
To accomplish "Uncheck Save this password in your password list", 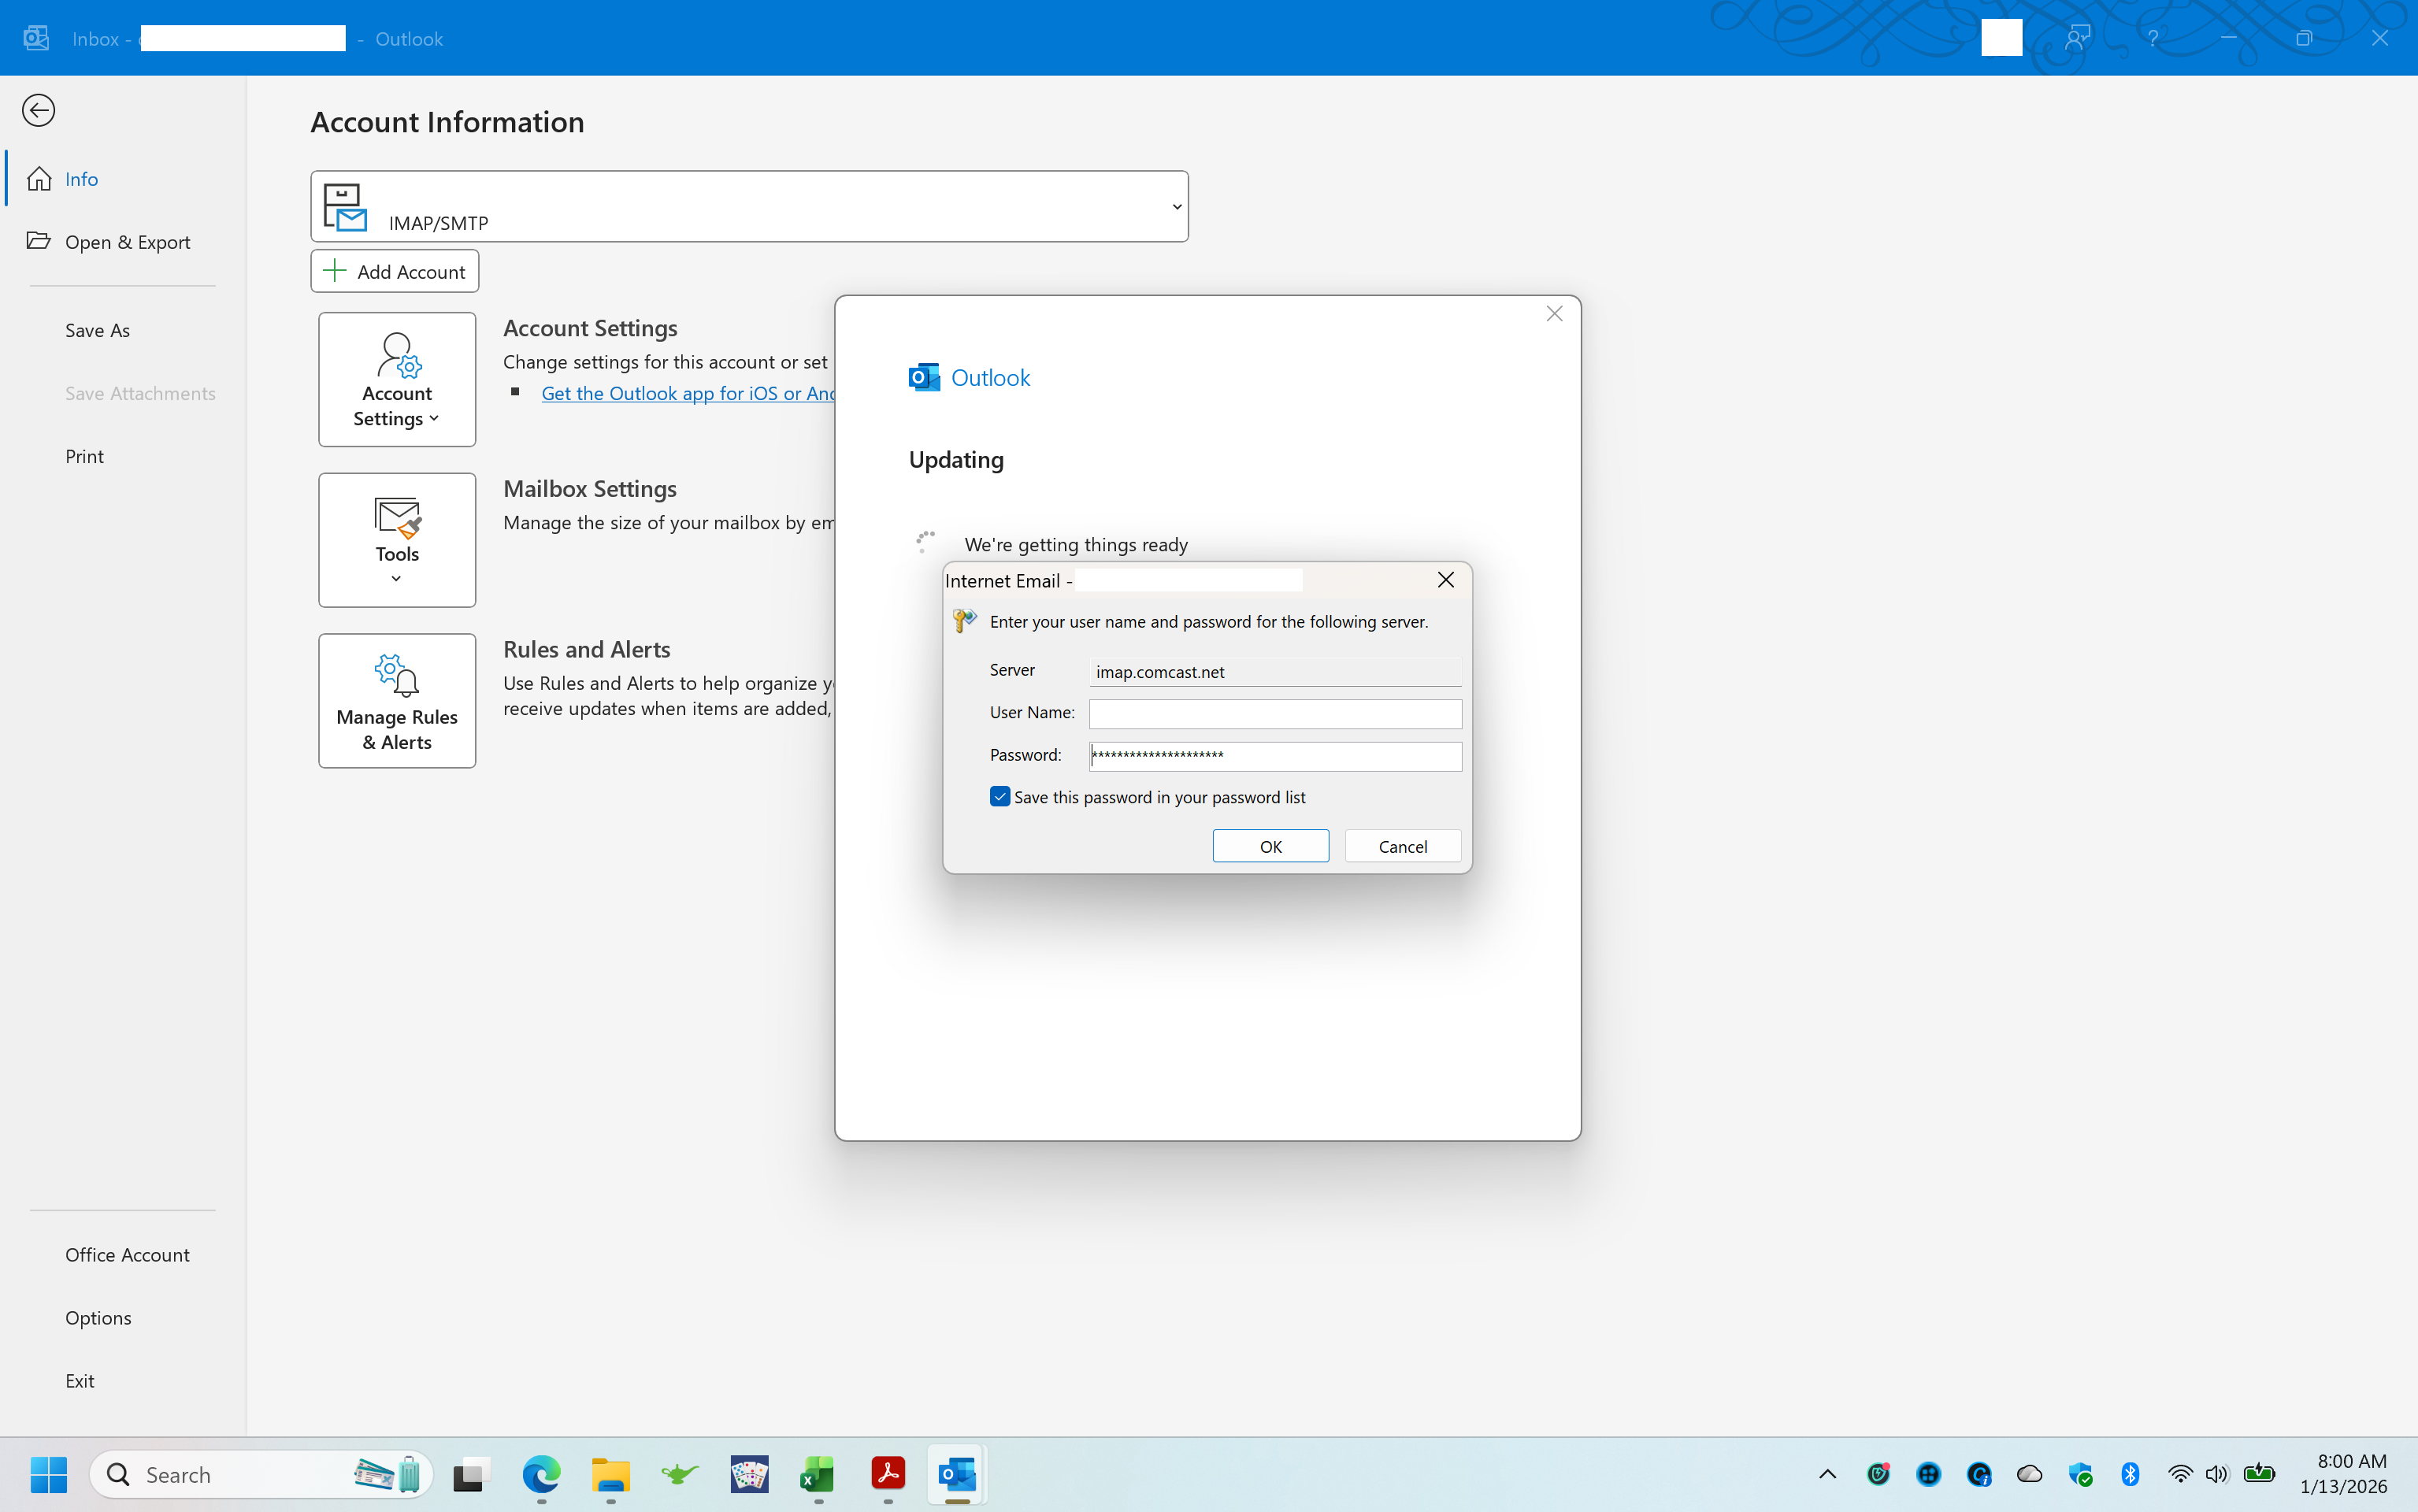I will (1000, 797).
